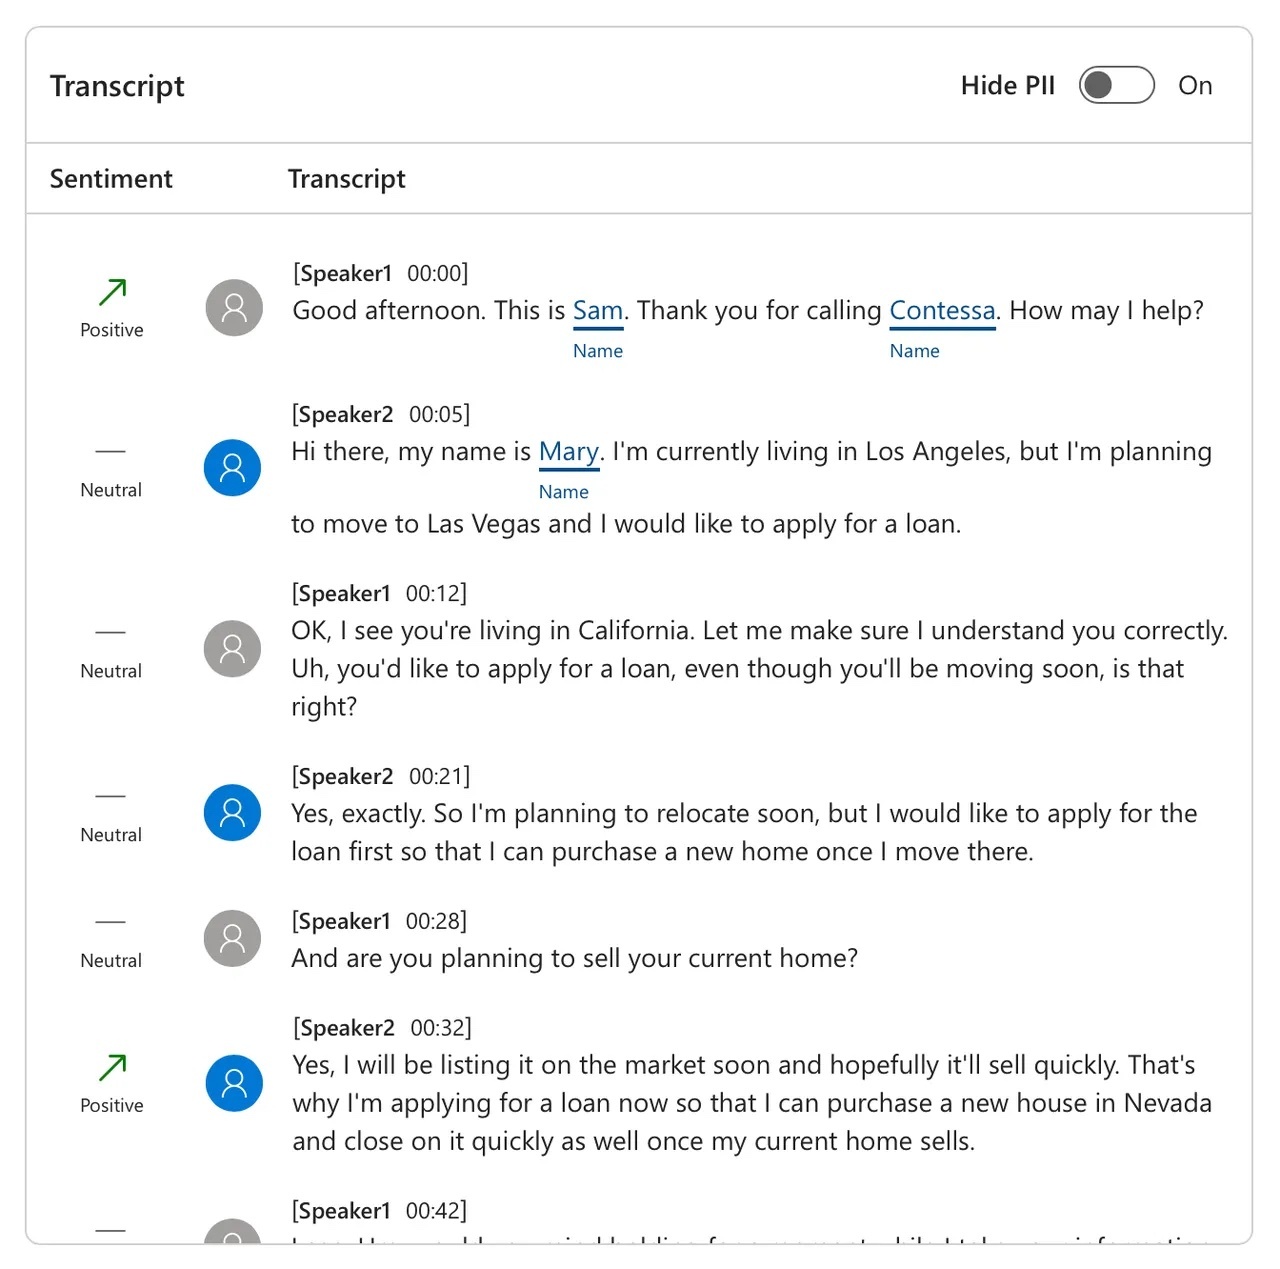The image size is (1280, 1269).
Task: Click Speaker2 avatar at 00:21
Action: [232, 812]
